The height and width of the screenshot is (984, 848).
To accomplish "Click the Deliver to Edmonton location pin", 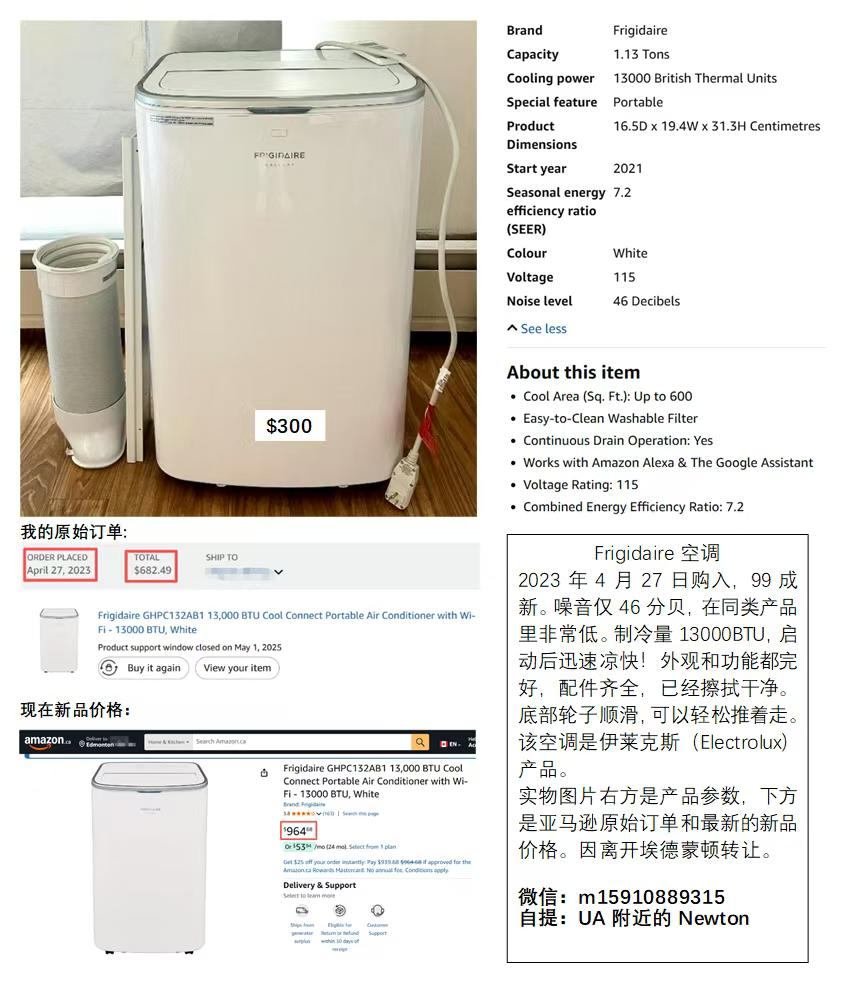I will click(82, 744).
